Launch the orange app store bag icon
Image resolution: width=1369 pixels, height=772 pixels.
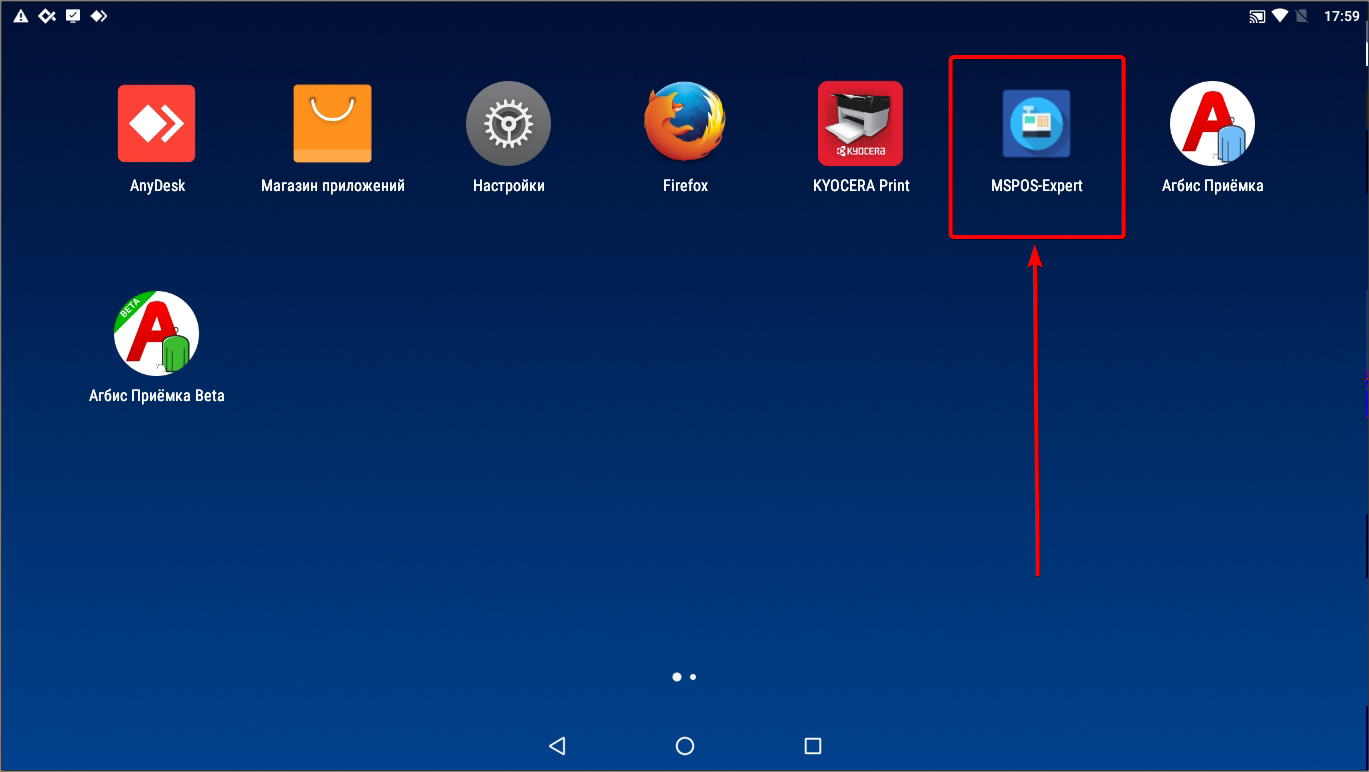coord(332,124)
